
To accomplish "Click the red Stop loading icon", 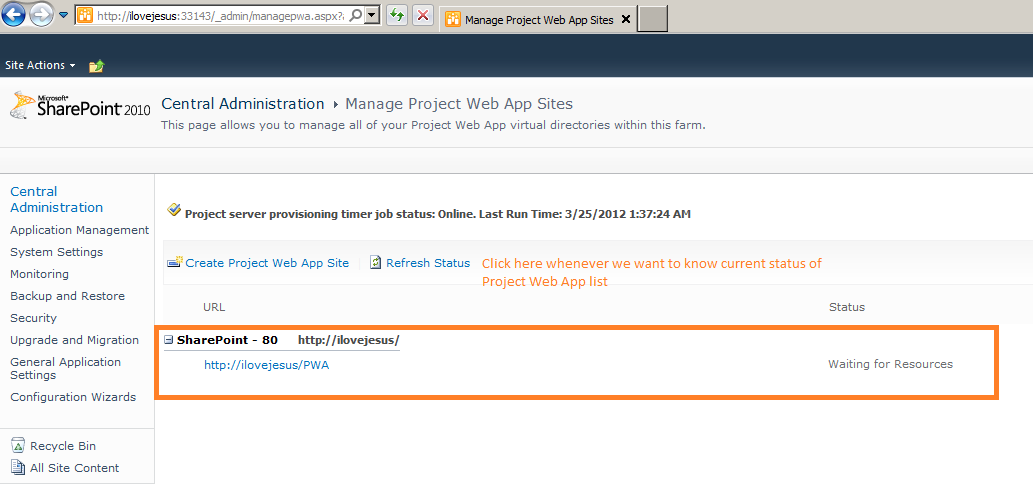I will pyautogui.click(x=423, y=16).
